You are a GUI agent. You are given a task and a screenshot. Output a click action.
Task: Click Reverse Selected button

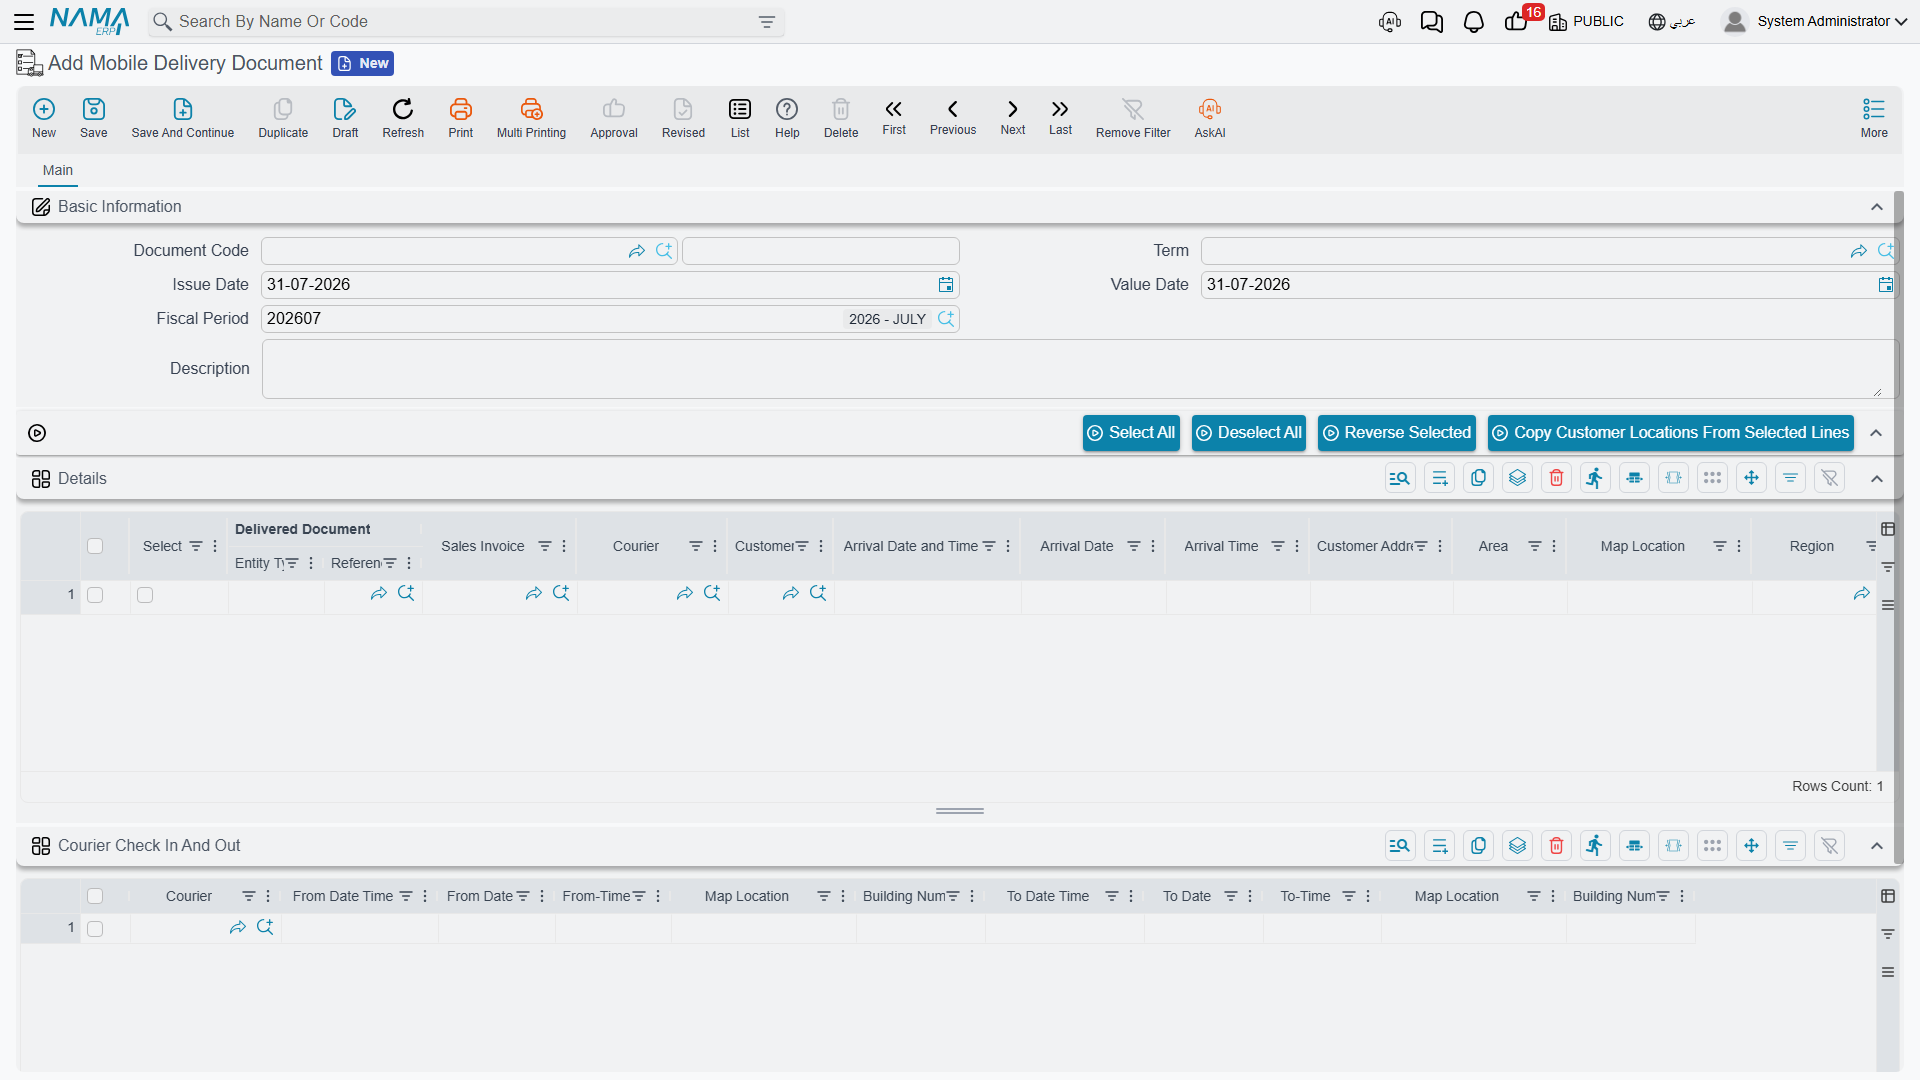tap(1397, 433)
